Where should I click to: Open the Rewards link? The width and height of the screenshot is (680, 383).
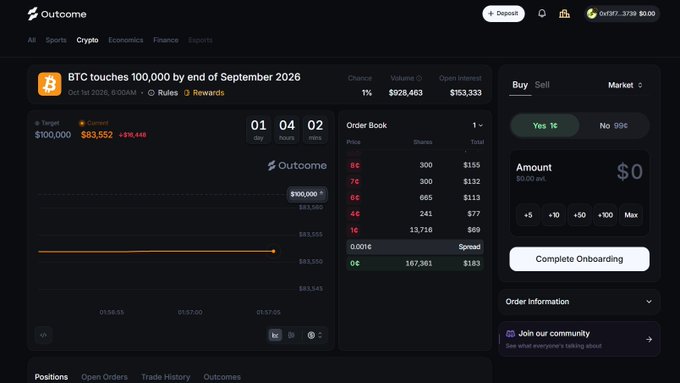[x=204, y=93]
